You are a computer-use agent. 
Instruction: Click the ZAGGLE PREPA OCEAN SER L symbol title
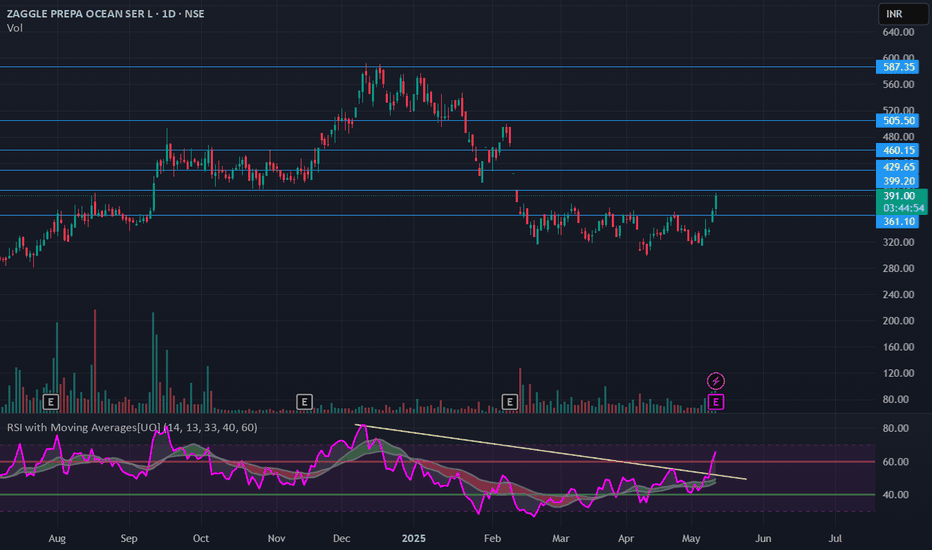105,14
